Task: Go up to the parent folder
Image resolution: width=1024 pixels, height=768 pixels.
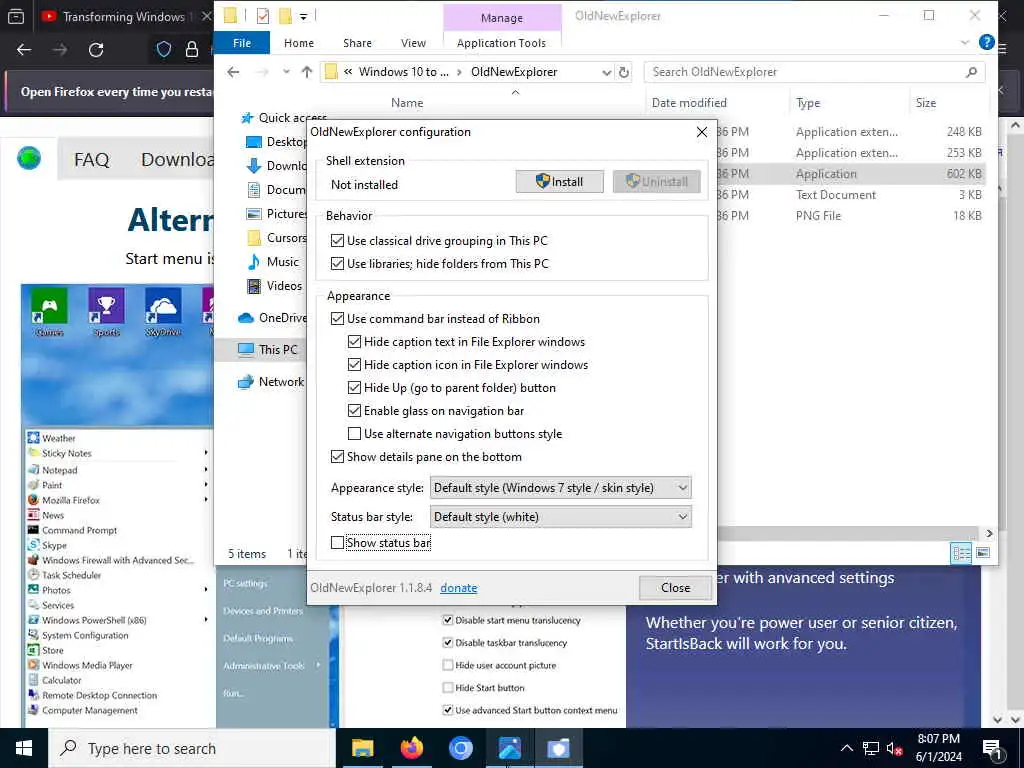Action: click(x=306, y=72)
